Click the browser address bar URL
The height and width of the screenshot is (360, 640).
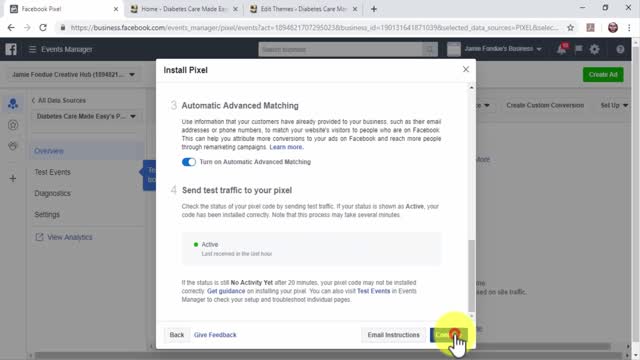[x=314, y=28]
